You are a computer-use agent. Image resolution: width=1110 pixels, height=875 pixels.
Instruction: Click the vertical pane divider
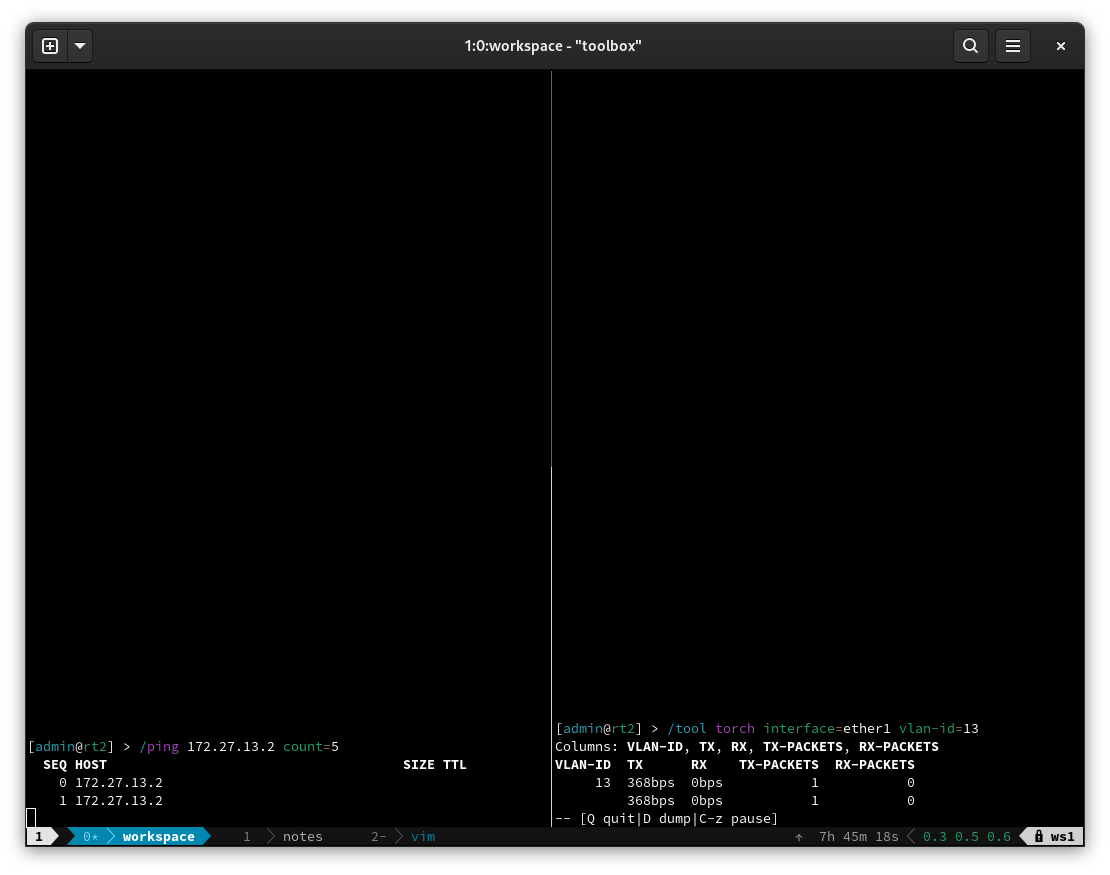pyautogui.click(x=551, y=400)
